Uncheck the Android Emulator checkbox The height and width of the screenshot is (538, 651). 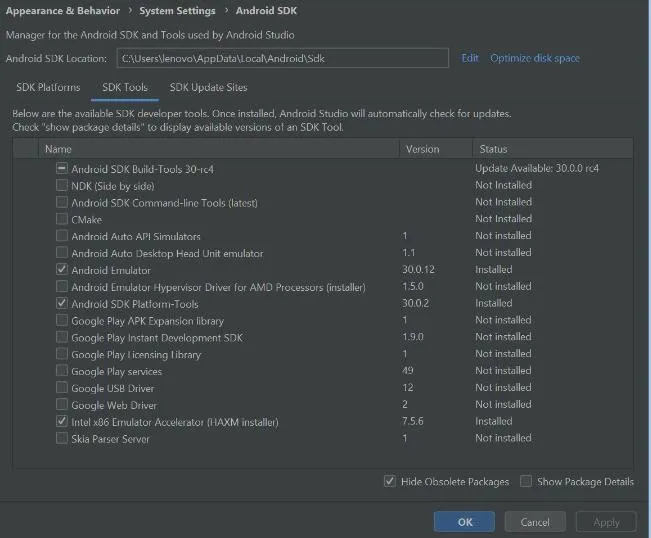pos(61,269)
